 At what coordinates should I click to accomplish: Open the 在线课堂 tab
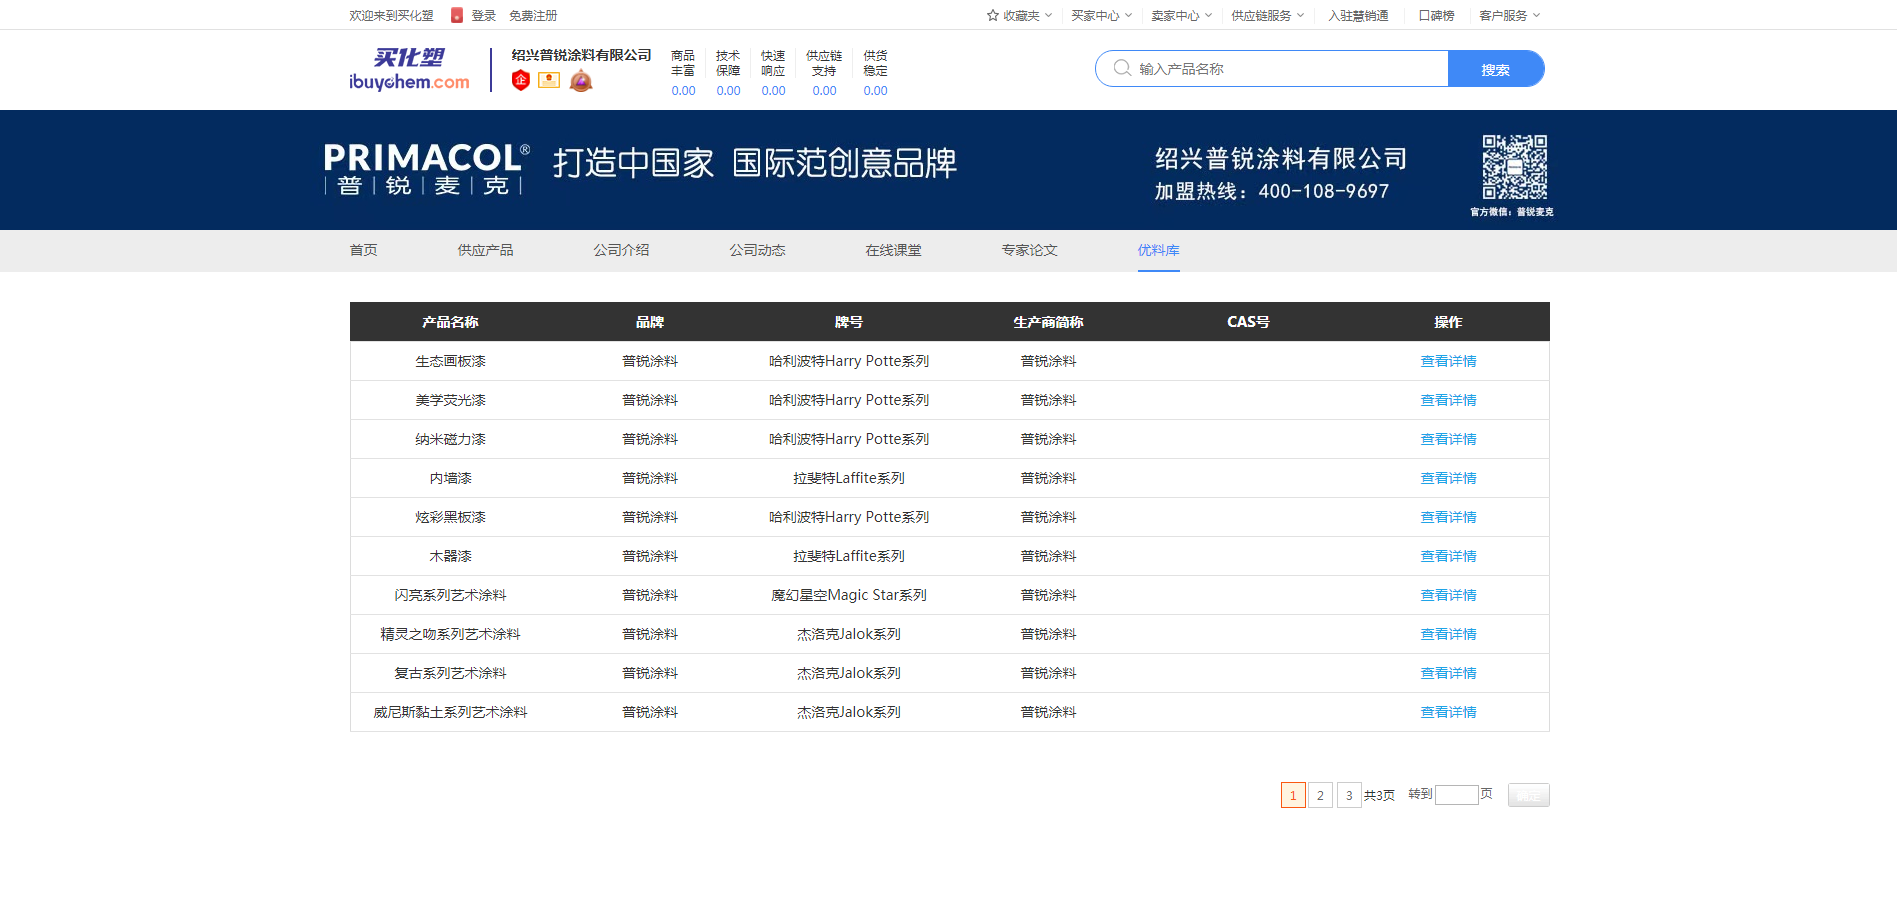click(893, 250)
